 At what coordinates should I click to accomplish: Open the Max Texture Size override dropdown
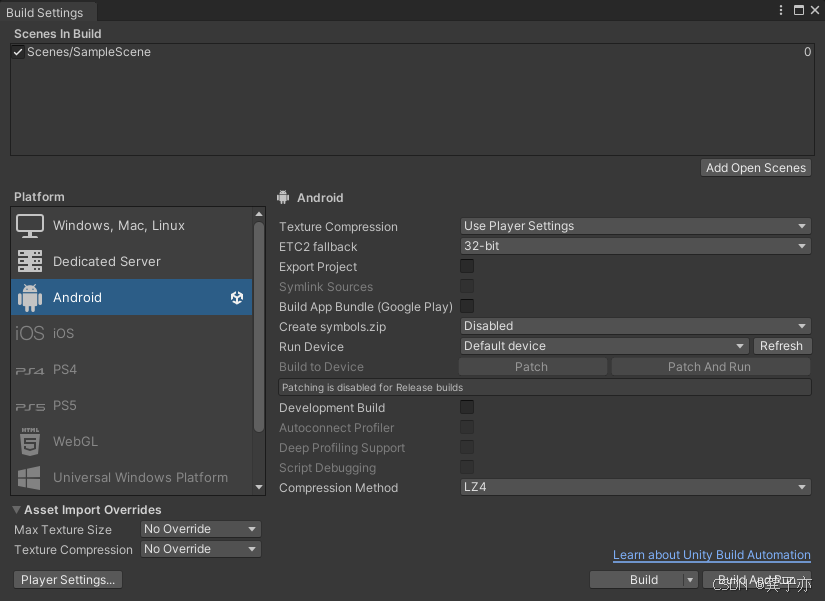200,529
